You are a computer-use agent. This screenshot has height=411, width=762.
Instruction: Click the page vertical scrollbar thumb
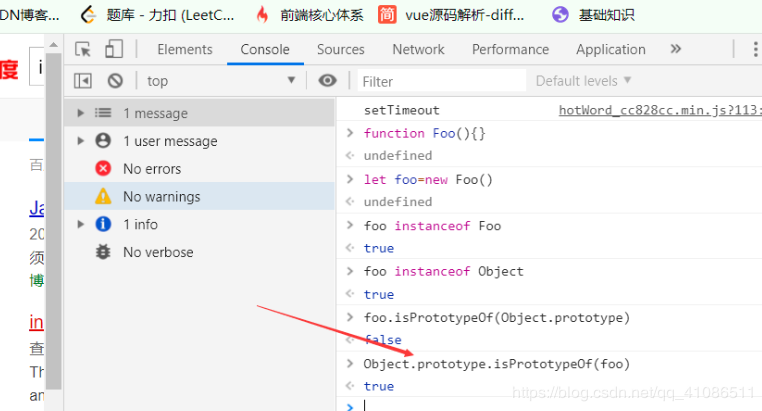point(53,221)
